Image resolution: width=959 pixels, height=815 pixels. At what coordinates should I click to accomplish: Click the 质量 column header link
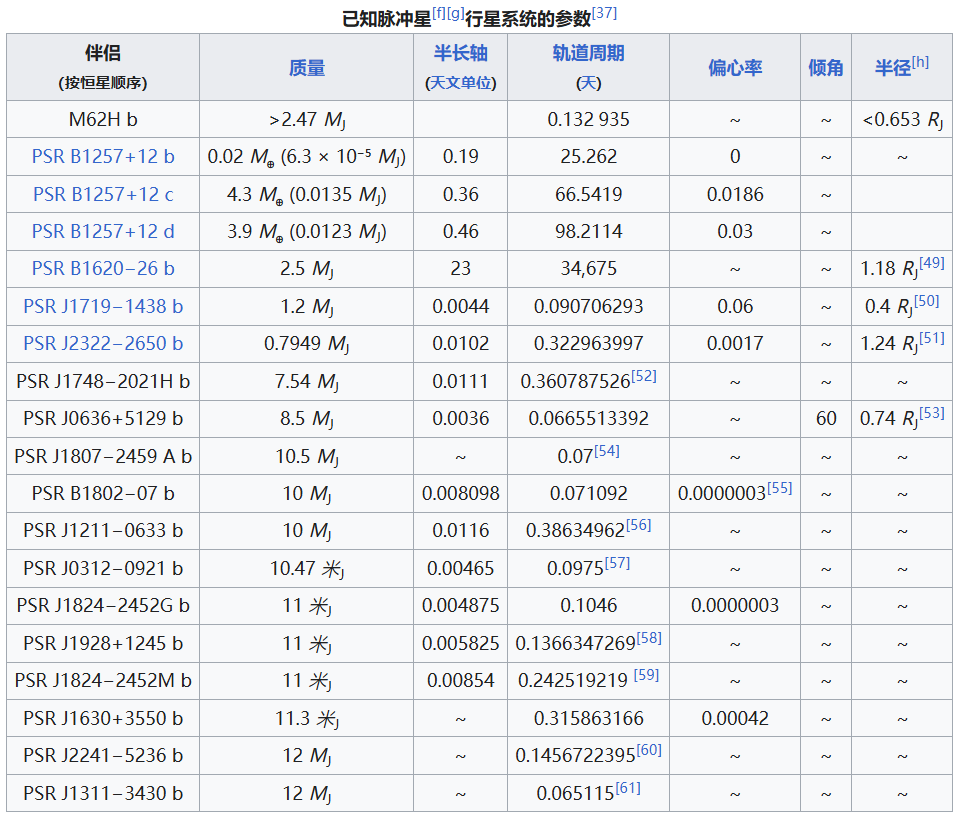coord(306,67)
